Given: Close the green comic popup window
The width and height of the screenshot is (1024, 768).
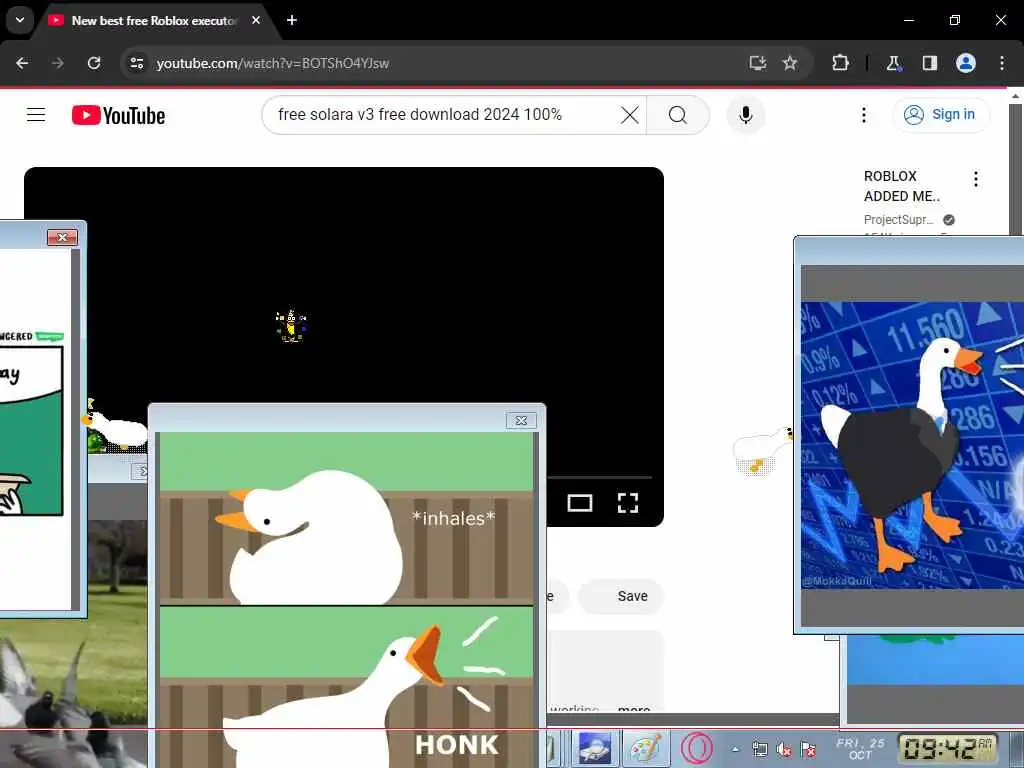Looking at the screenshot, I should (63, 237).
